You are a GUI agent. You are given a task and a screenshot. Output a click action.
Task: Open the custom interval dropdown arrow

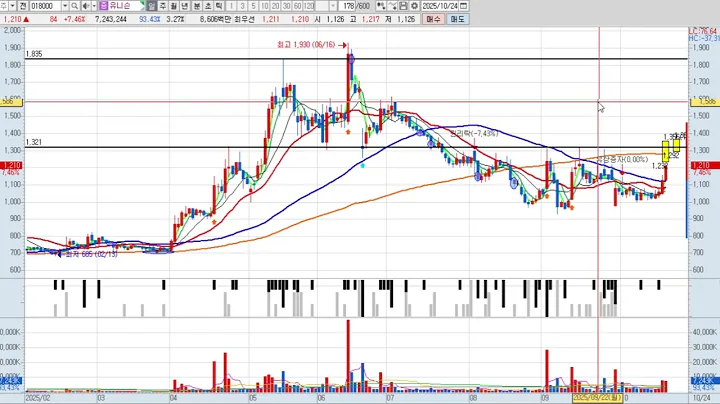(333, 6)
